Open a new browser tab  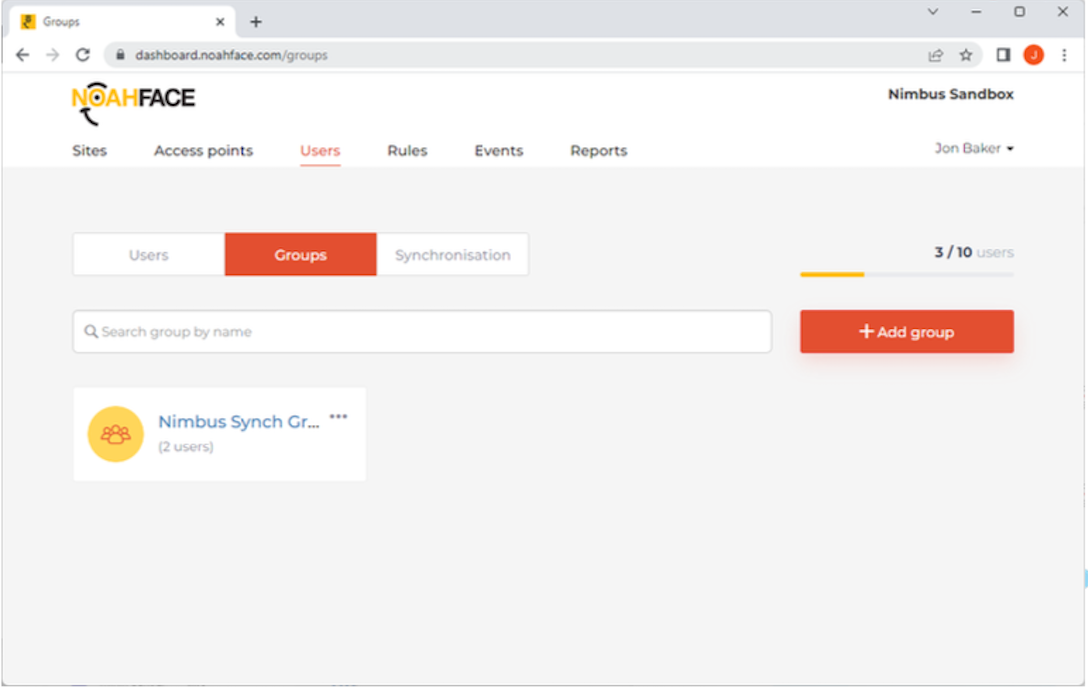[x=256, y=21]
